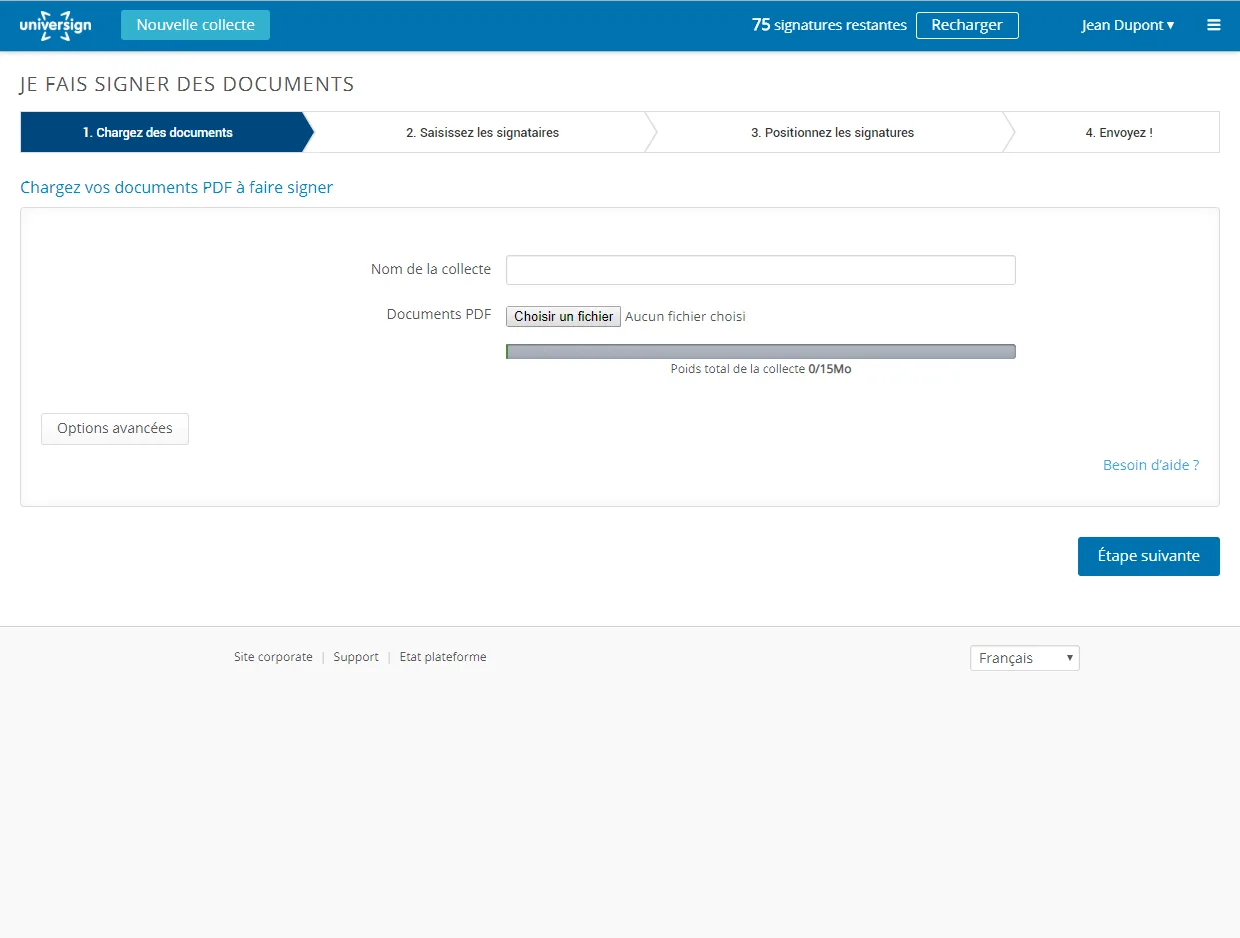The image size is (1240, 938).
Task: Open Support footer link
Action: pos(356,657)
